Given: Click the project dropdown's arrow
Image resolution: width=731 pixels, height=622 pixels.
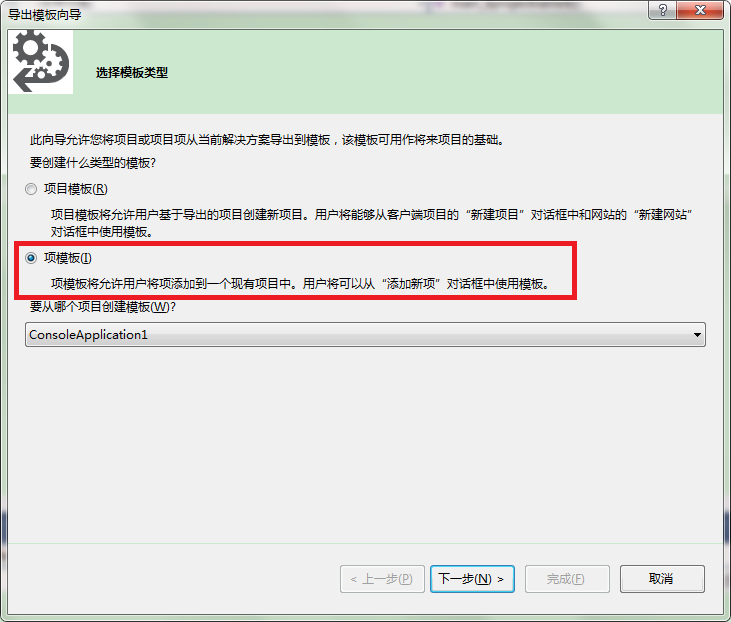Looking at the screenshot, I should coord(697,335).
